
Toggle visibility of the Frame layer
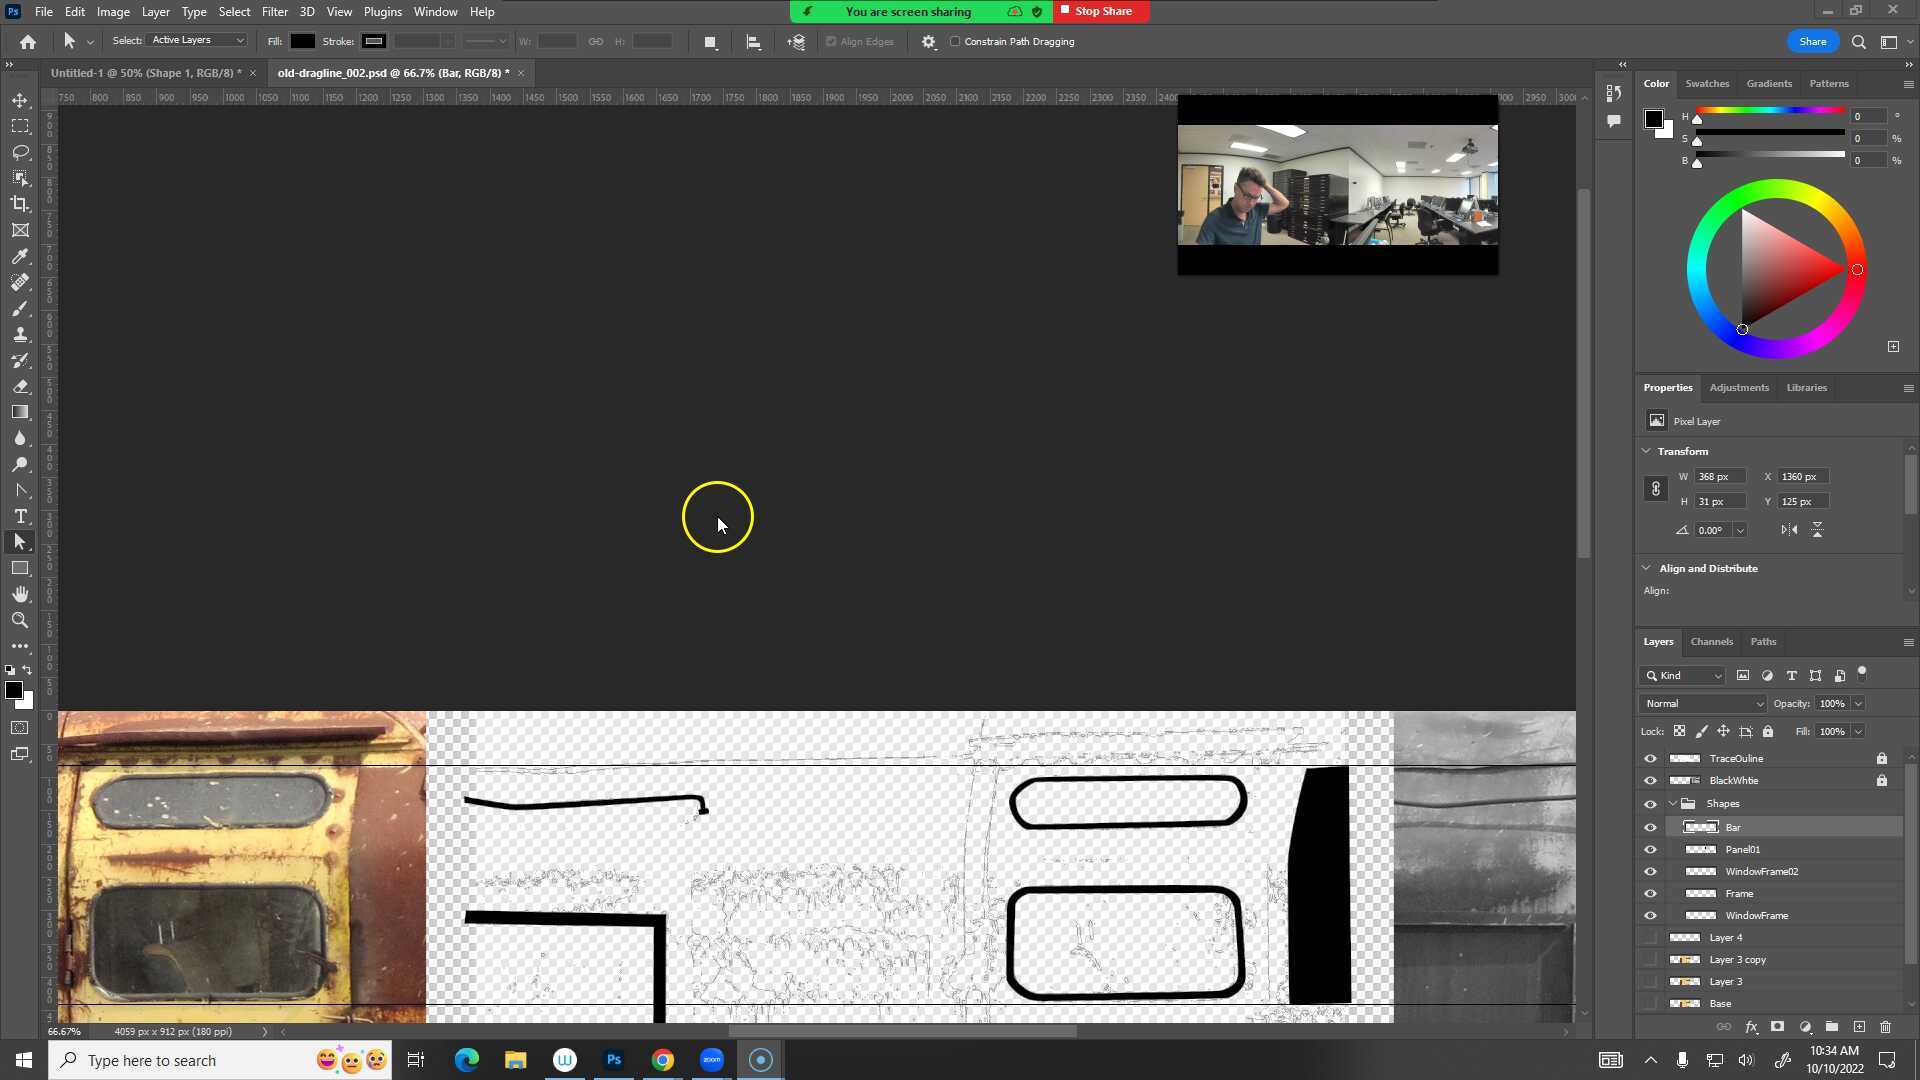click(x=1650, y=893)
